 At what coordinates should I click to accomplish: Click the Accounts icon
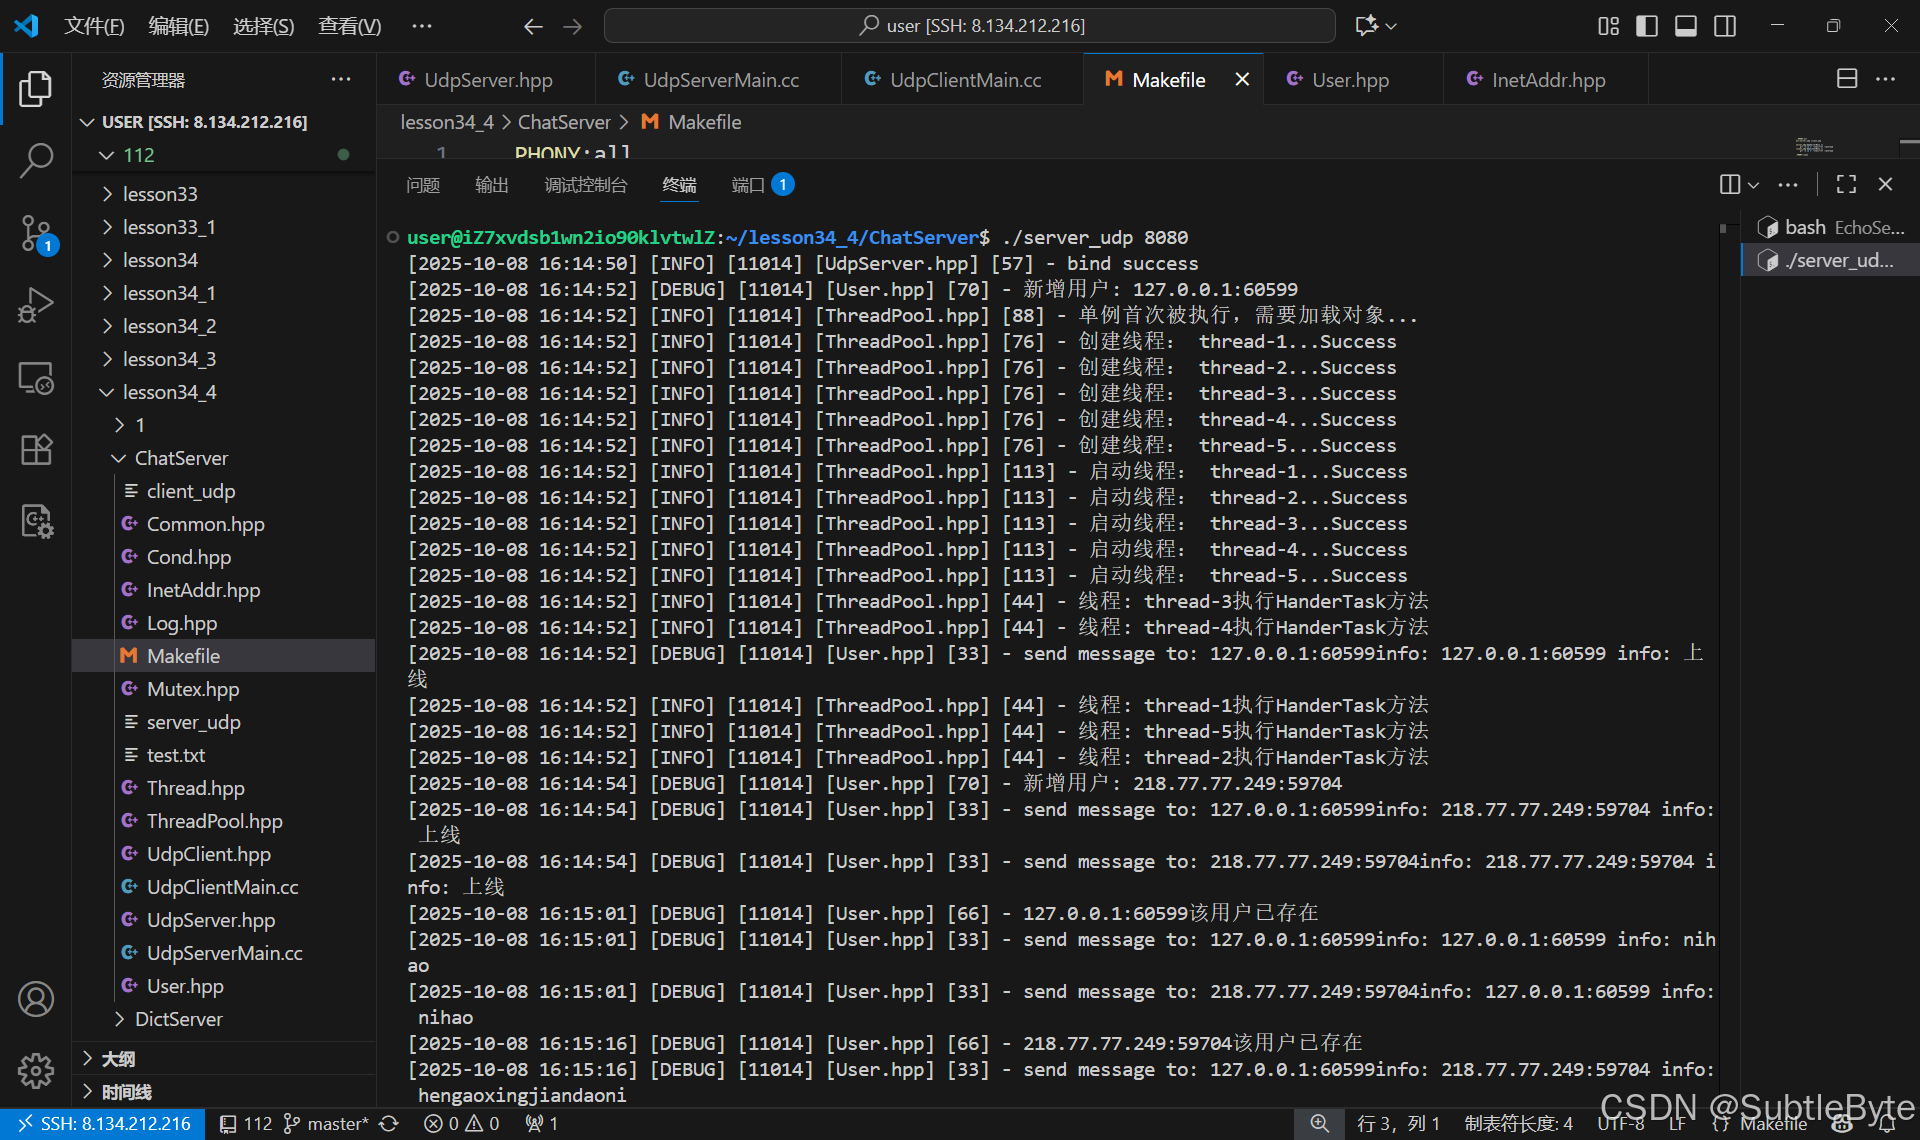coord(36,999)
